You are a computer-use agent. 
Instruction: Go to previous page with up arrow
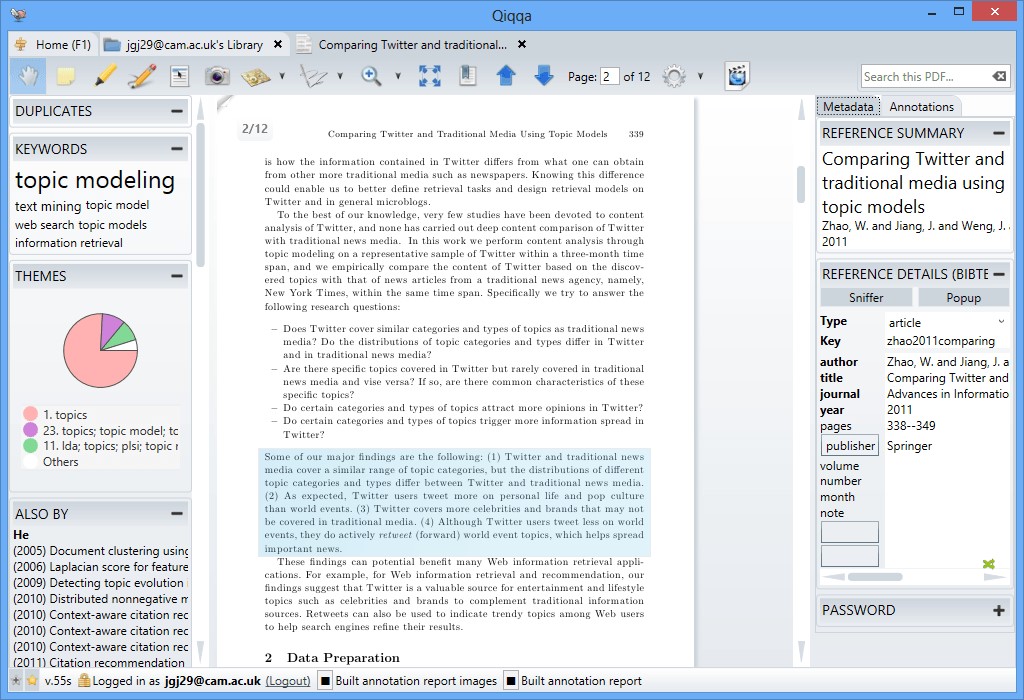[x=506, y=76]
